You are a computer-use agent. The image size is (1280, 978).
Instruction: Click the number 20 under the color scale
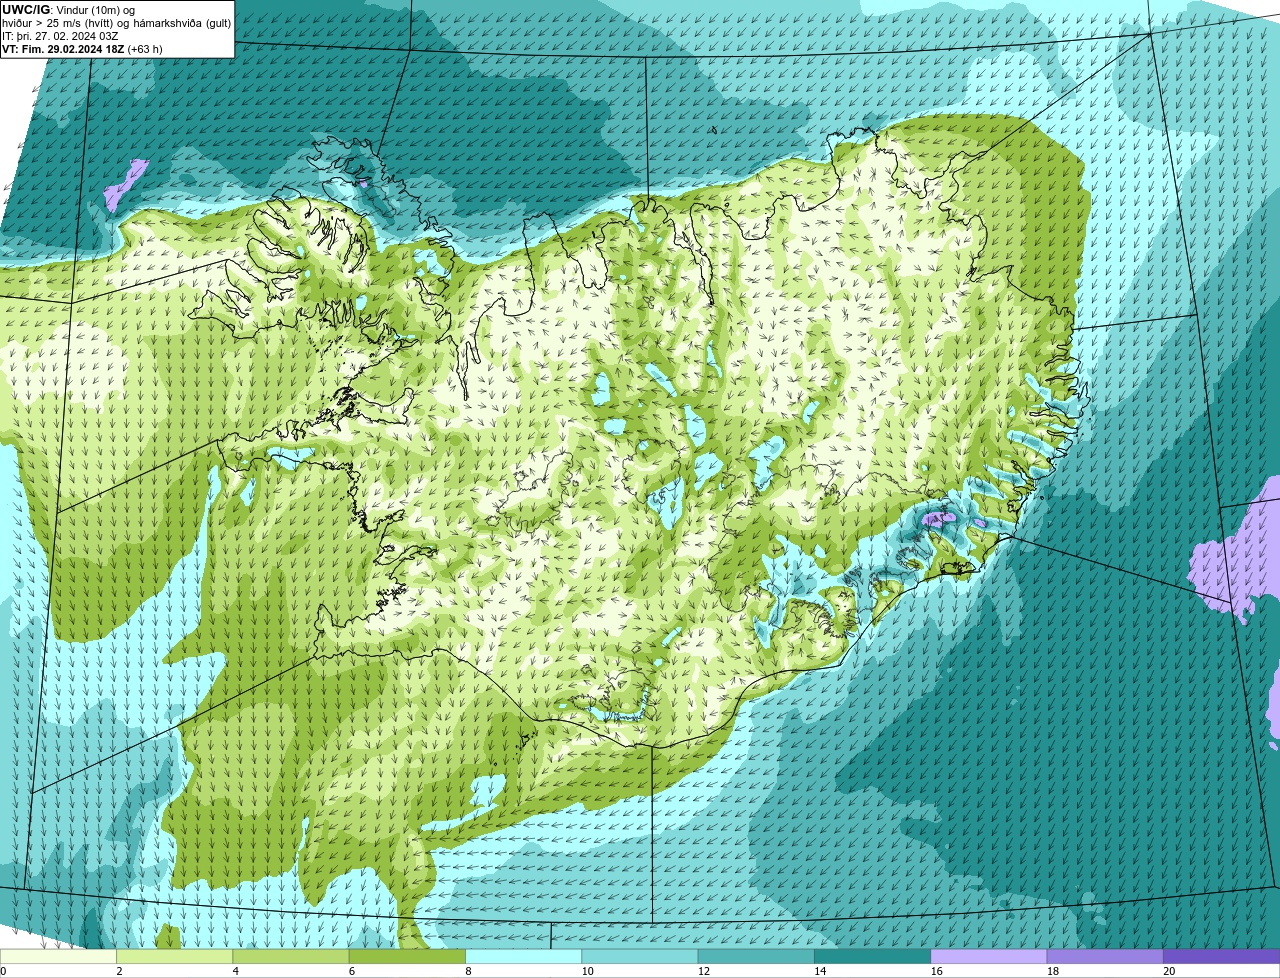pos(1169,971)
